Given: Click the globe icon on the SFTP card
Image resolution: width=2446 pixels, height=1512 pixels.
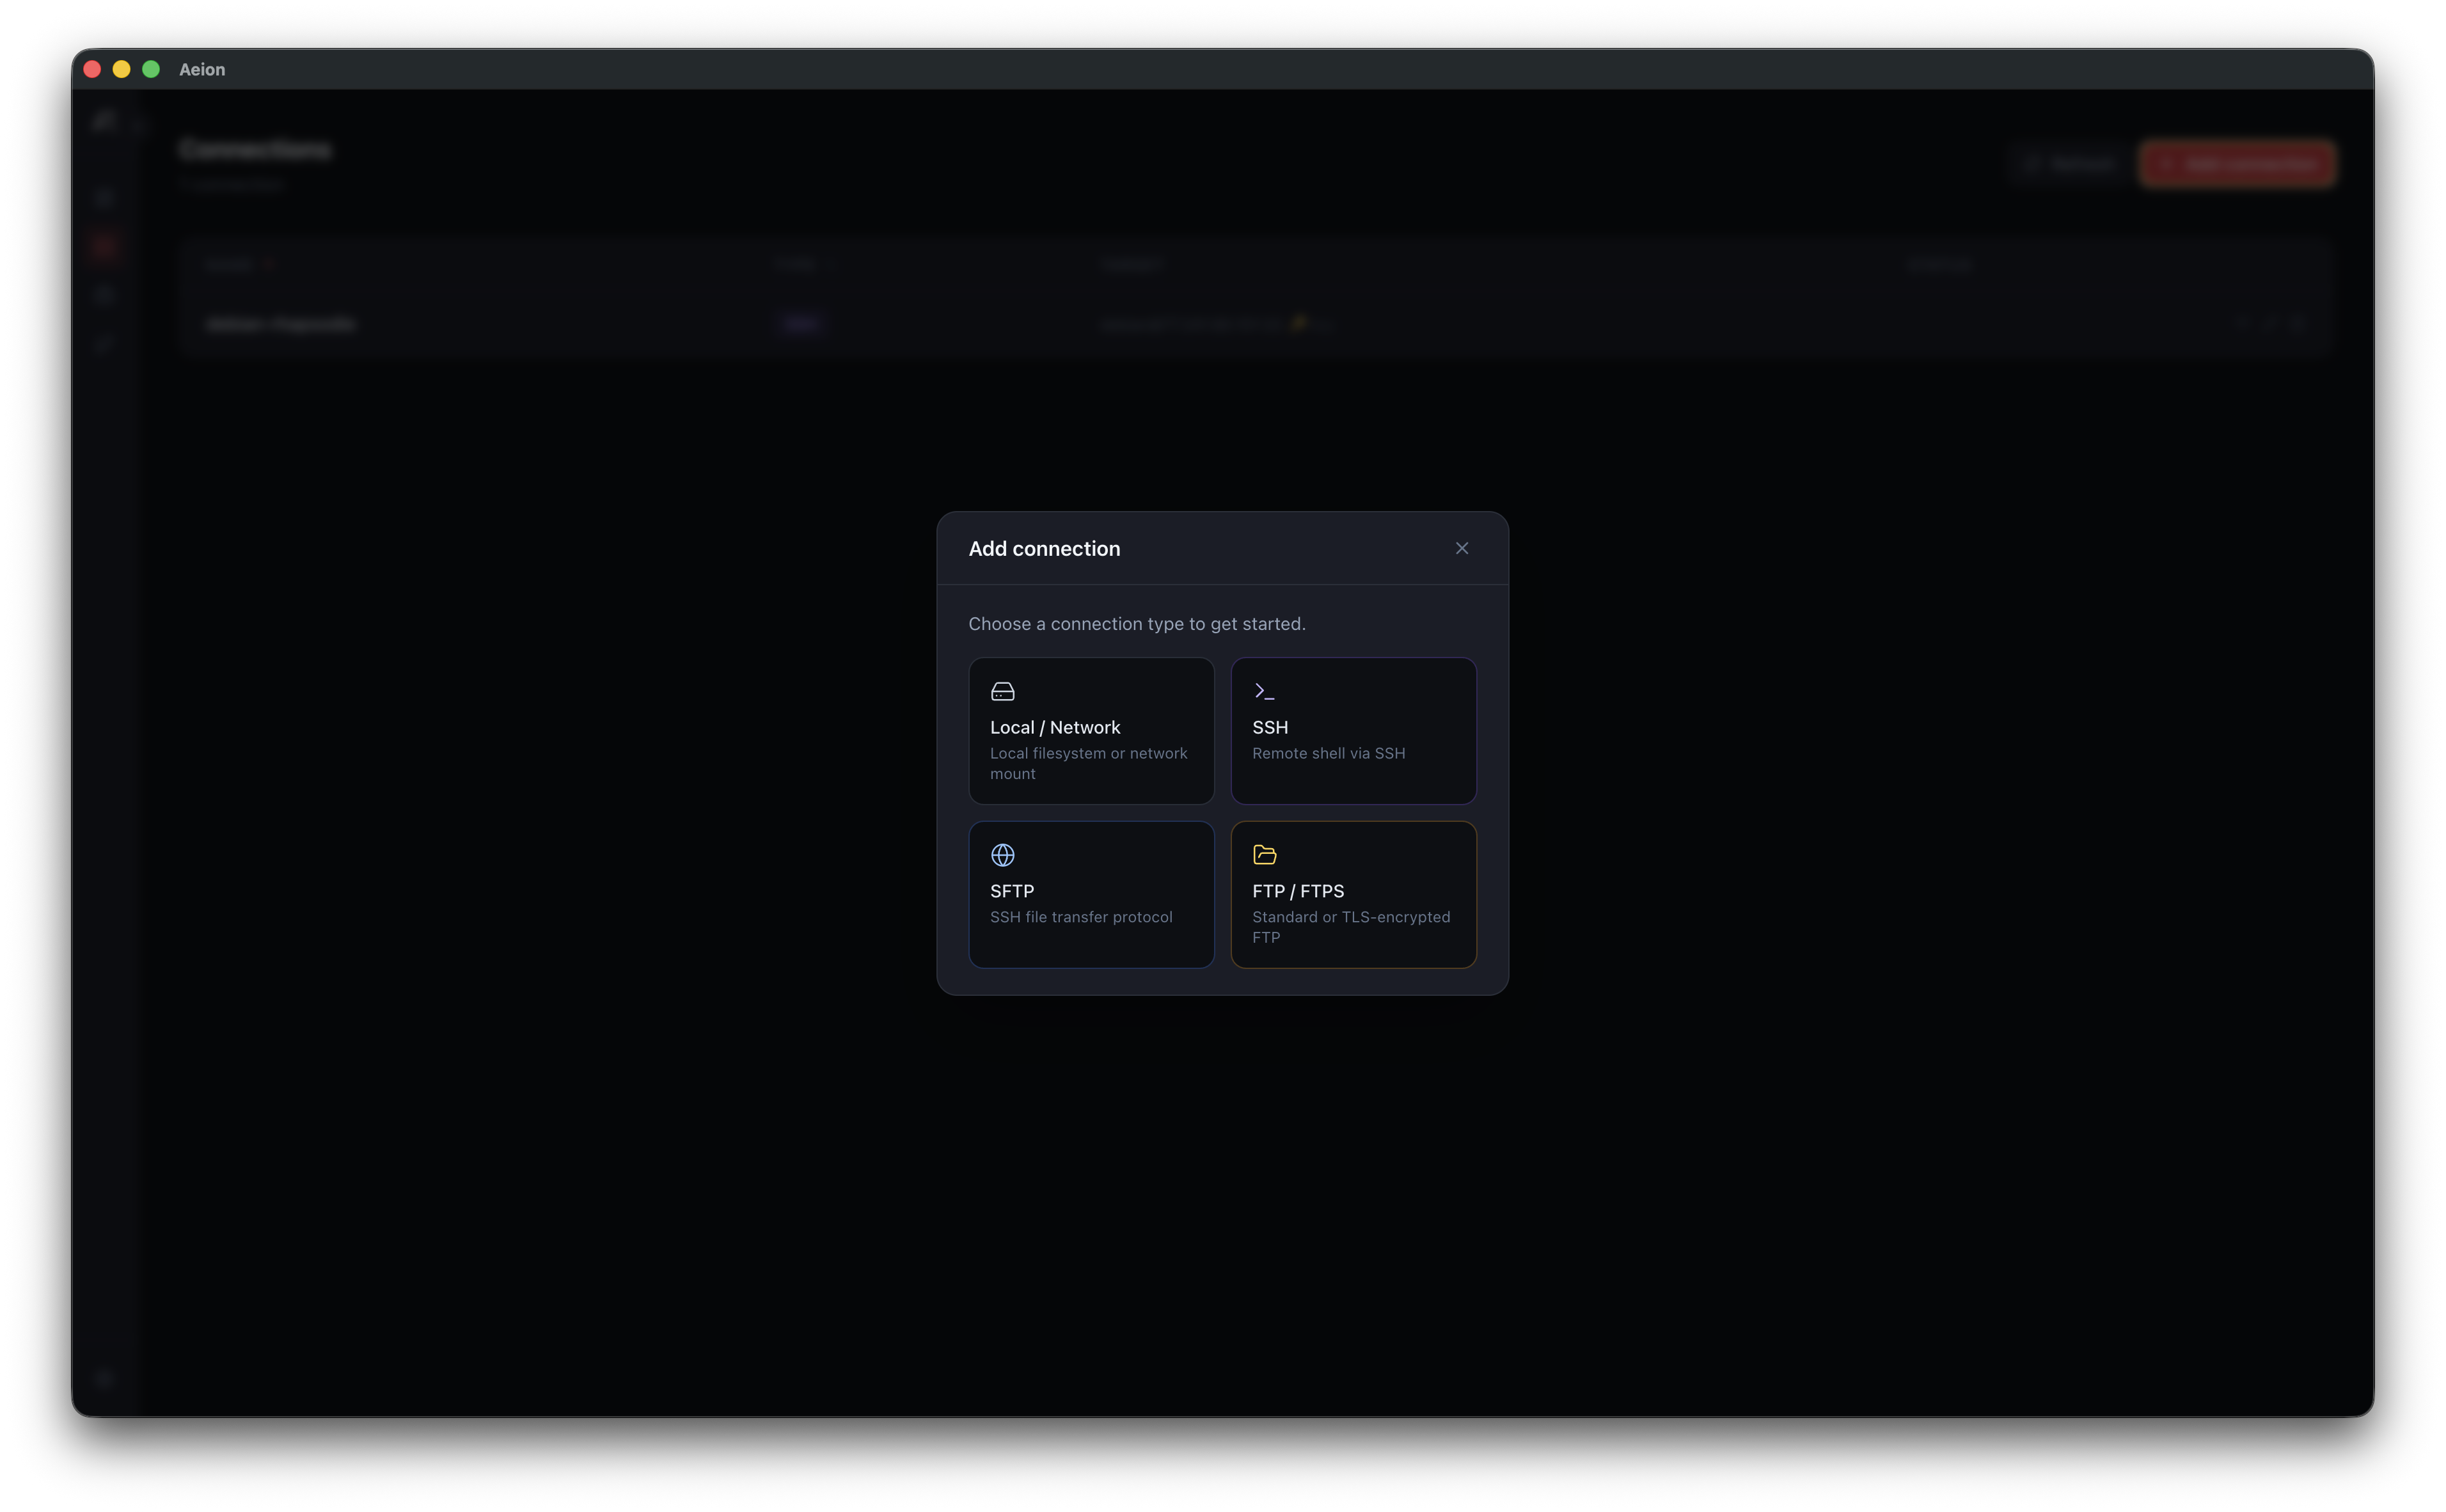Looking at the screenshot, I should tap(1002, 855).
